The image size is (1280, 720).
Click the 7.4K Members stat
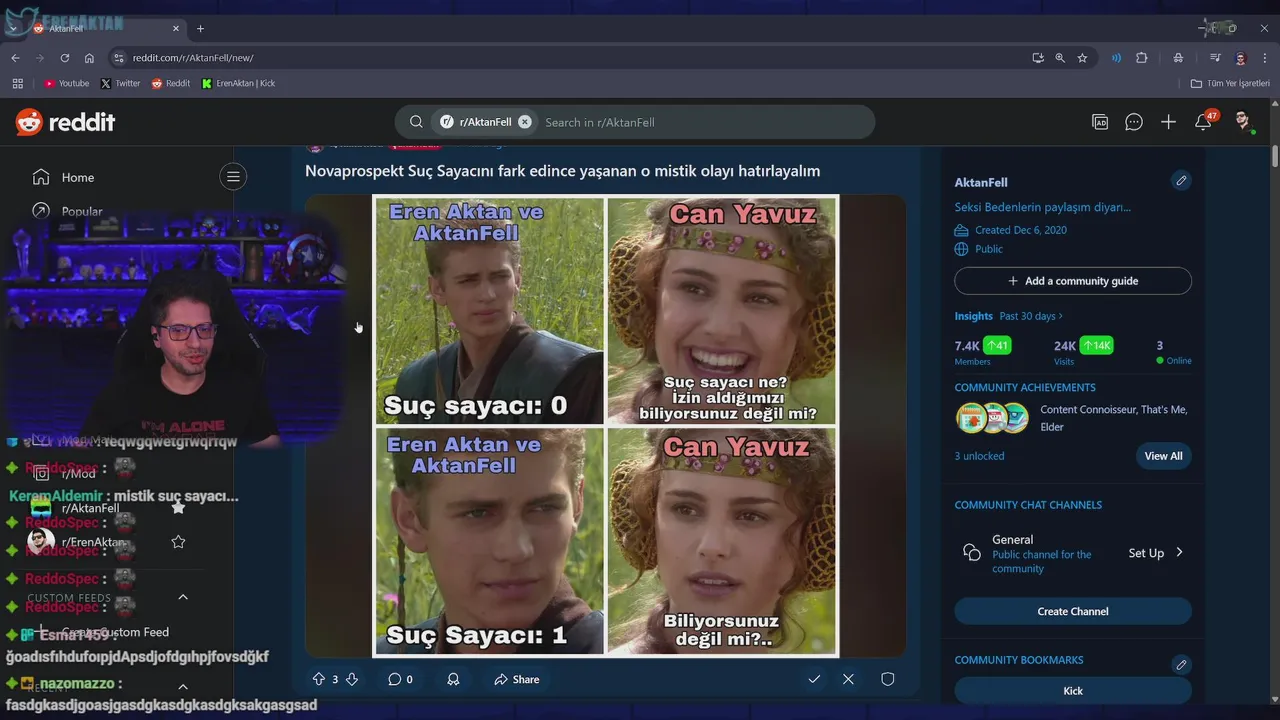point(983,351)
